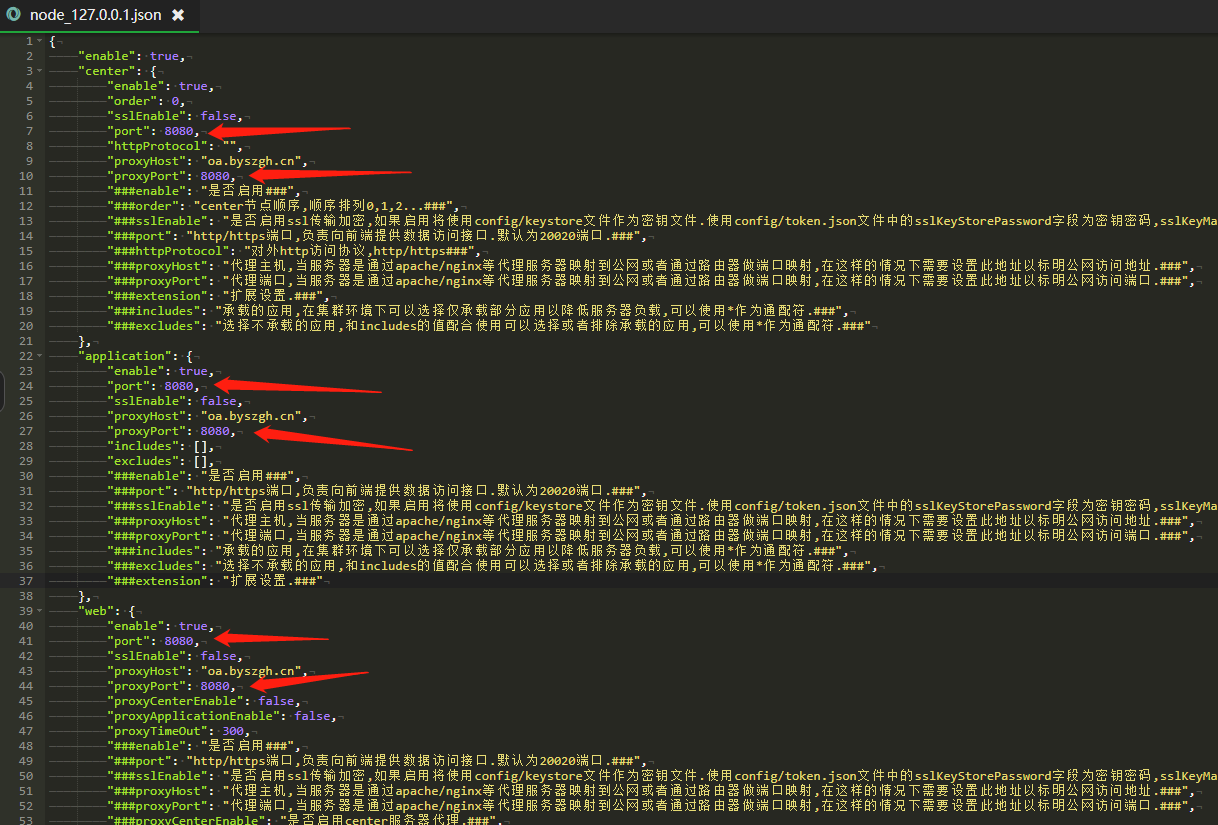Image resolution: width=1218 pixels, height=825 pixels.
Task: Click the "###extension" key on line 18
Action: point(158,296)
